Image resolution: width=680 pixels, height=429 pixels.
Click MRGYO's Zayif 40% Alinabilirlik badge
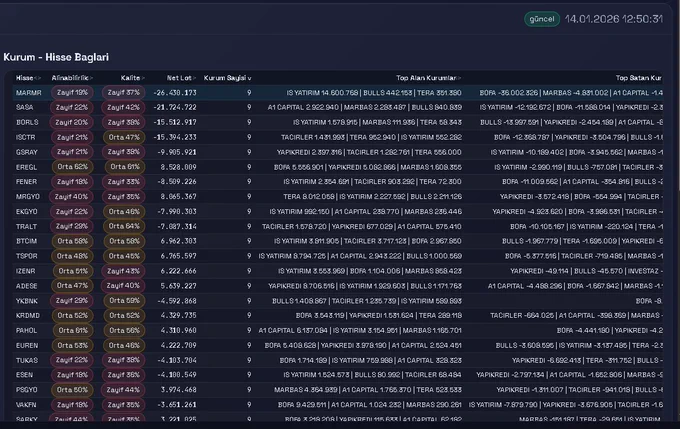tap(71, 196)
